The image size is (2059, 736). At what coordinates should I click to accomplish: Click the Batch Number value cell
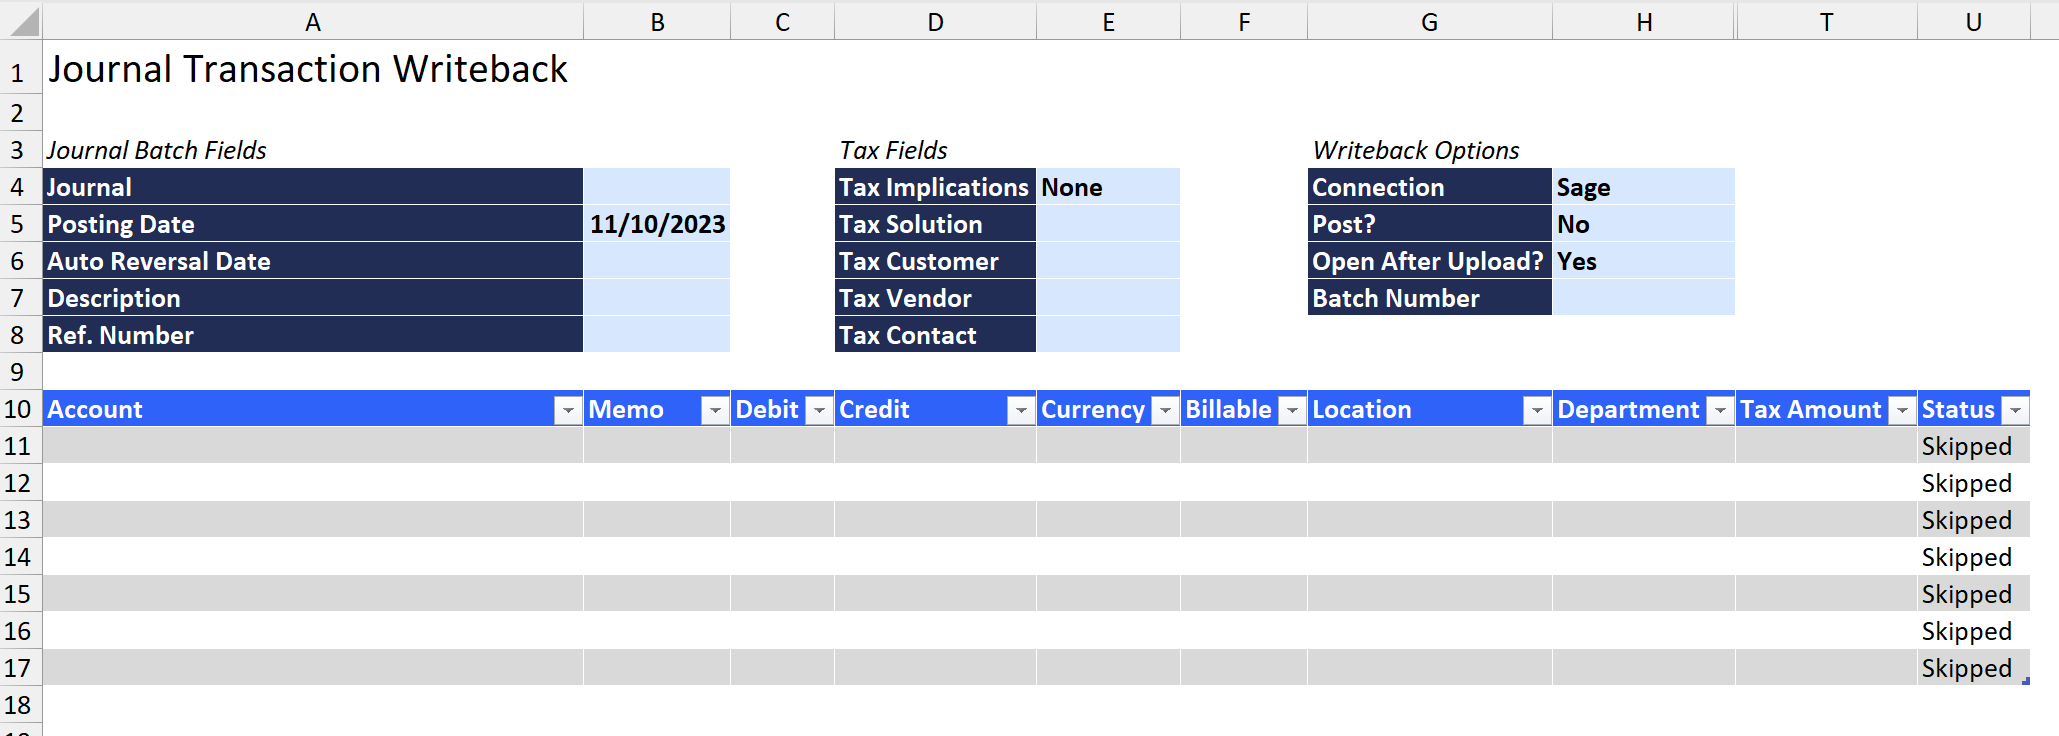tap(1644, 298)
